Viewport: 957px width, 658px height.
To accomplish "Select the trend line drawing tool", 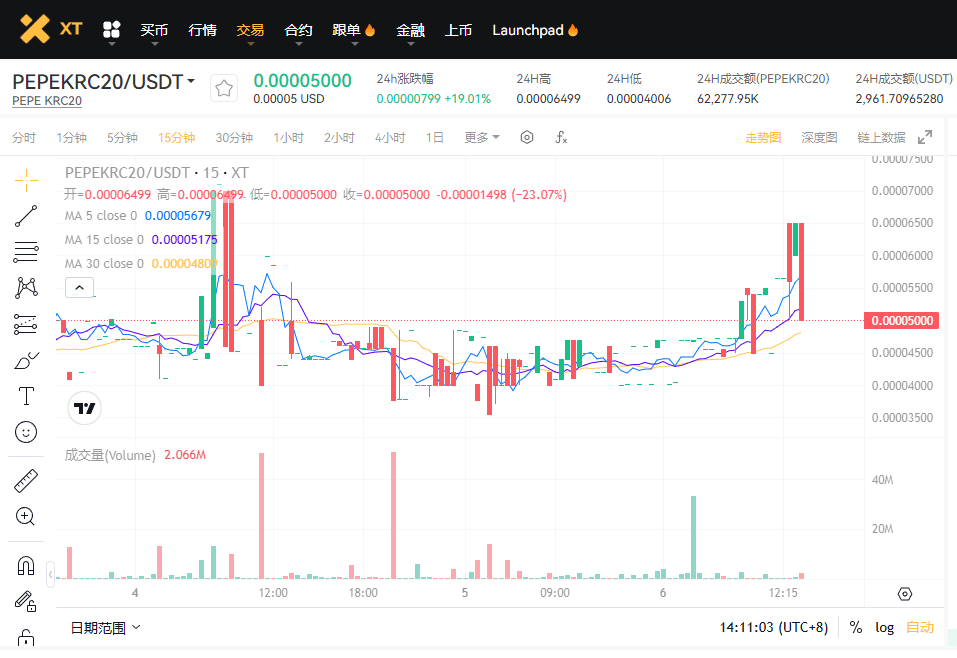I will [27, 216].
